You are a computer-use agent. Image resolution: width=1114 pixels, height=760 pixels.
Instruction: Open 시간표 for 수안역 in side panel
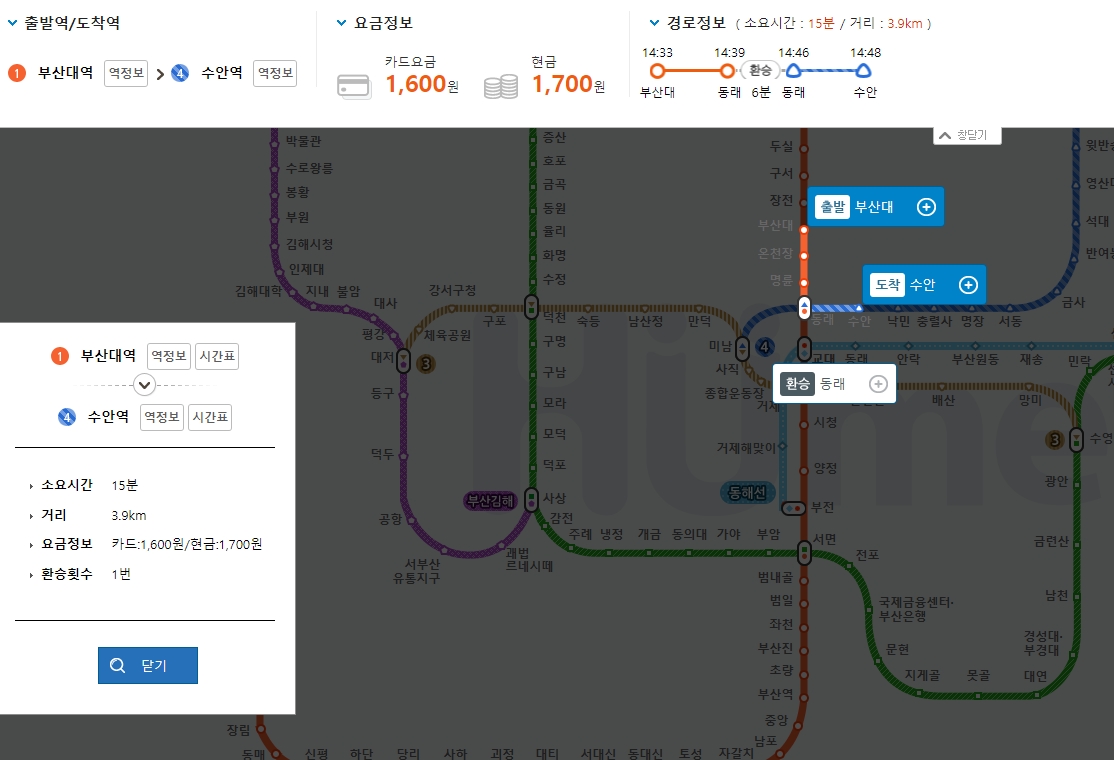210,417
